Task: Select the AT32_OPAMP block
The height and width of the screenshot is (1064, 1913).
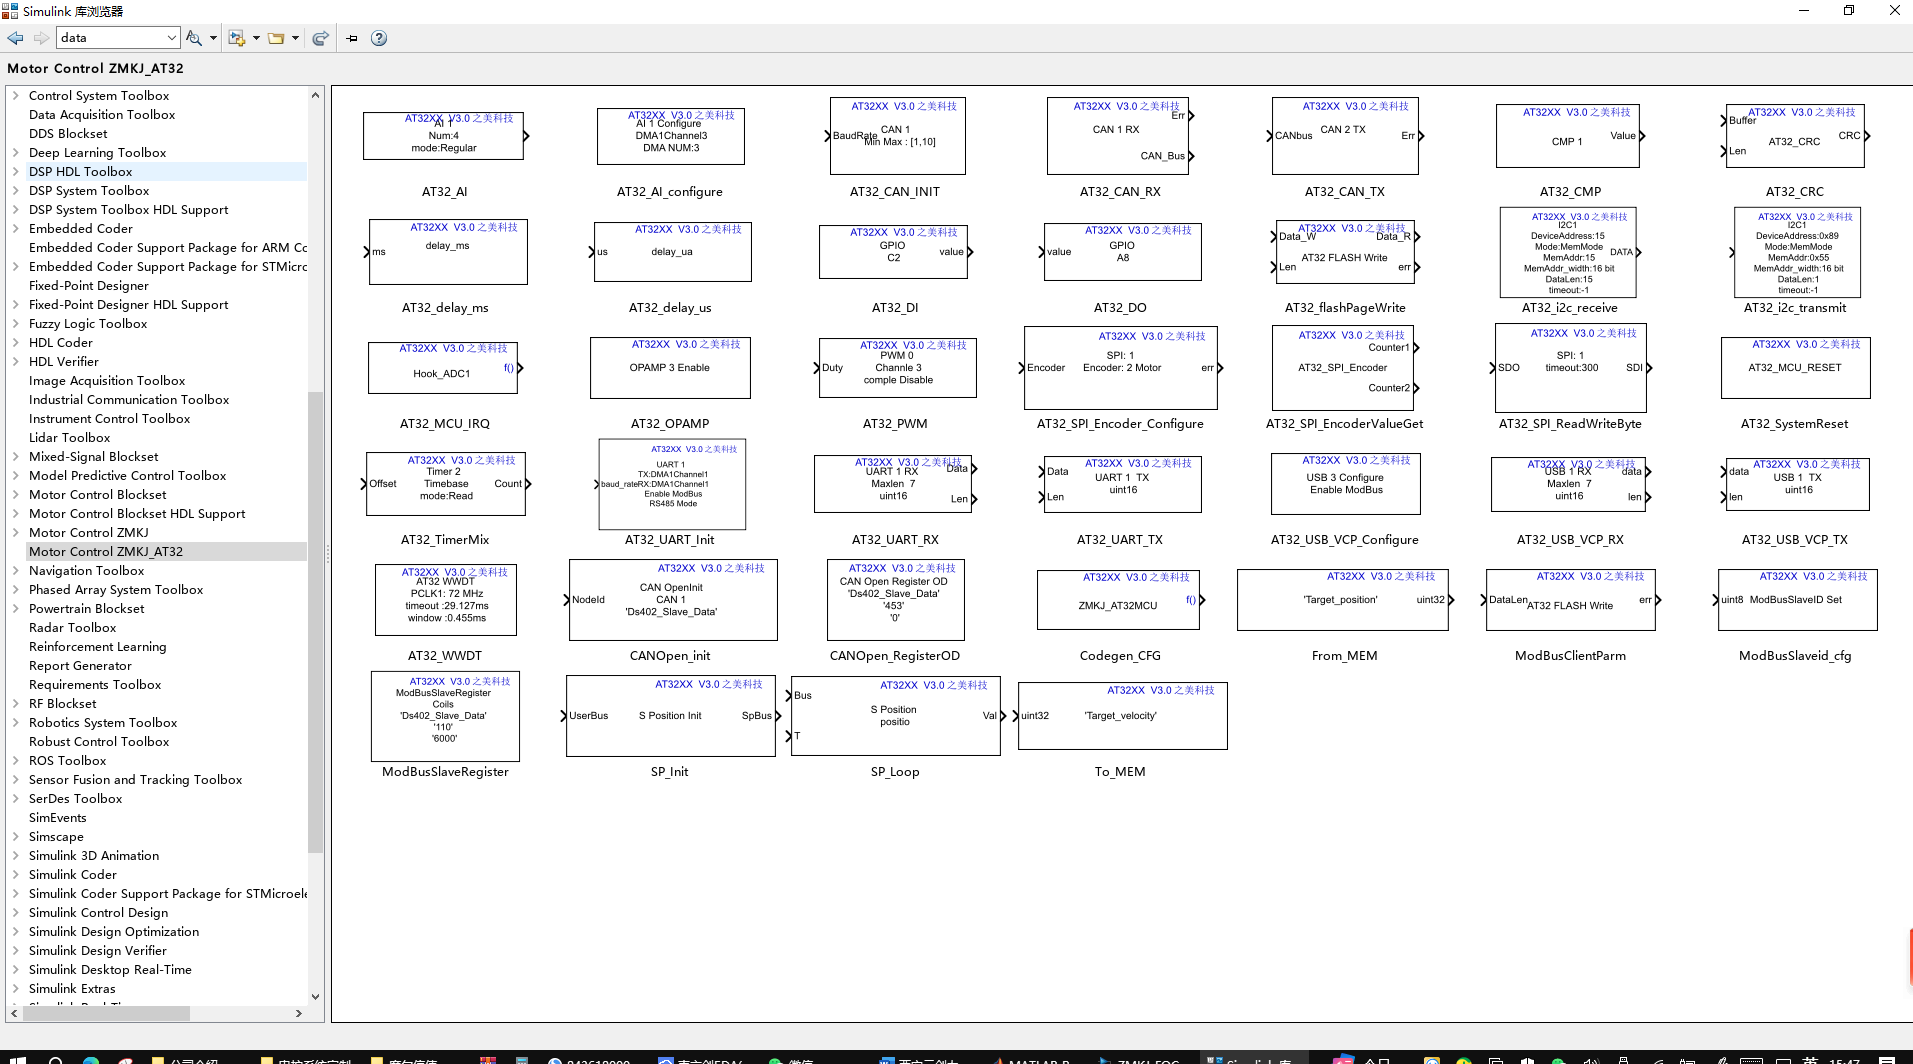Action: click(x=670, y=368)
